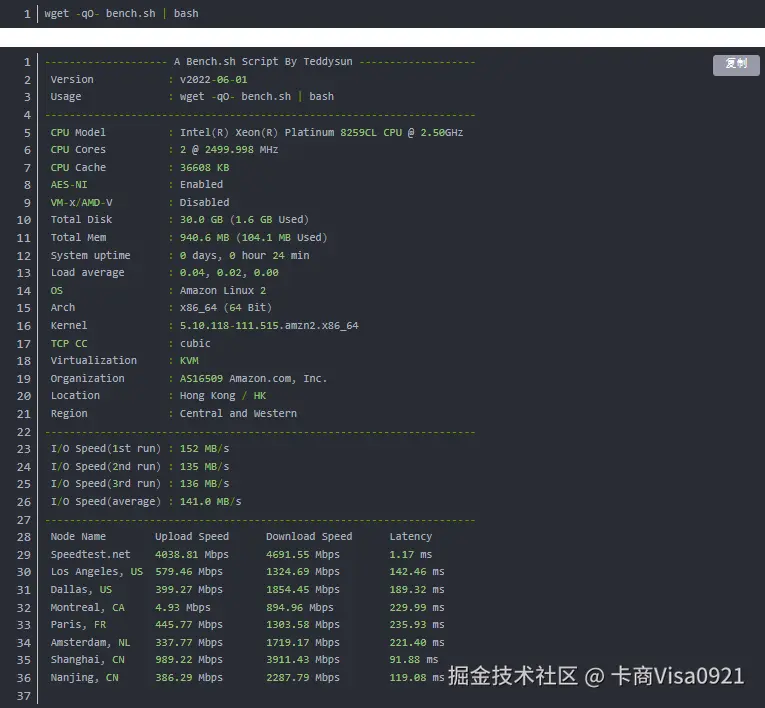Click node name 'Paris, FR'

click(x=78, y=625)
